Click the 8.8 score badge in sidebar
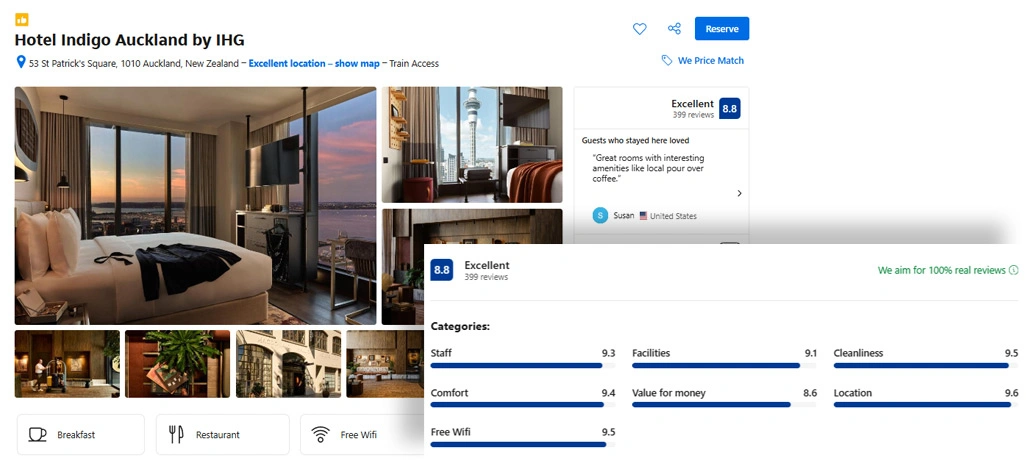 (730, 109)
